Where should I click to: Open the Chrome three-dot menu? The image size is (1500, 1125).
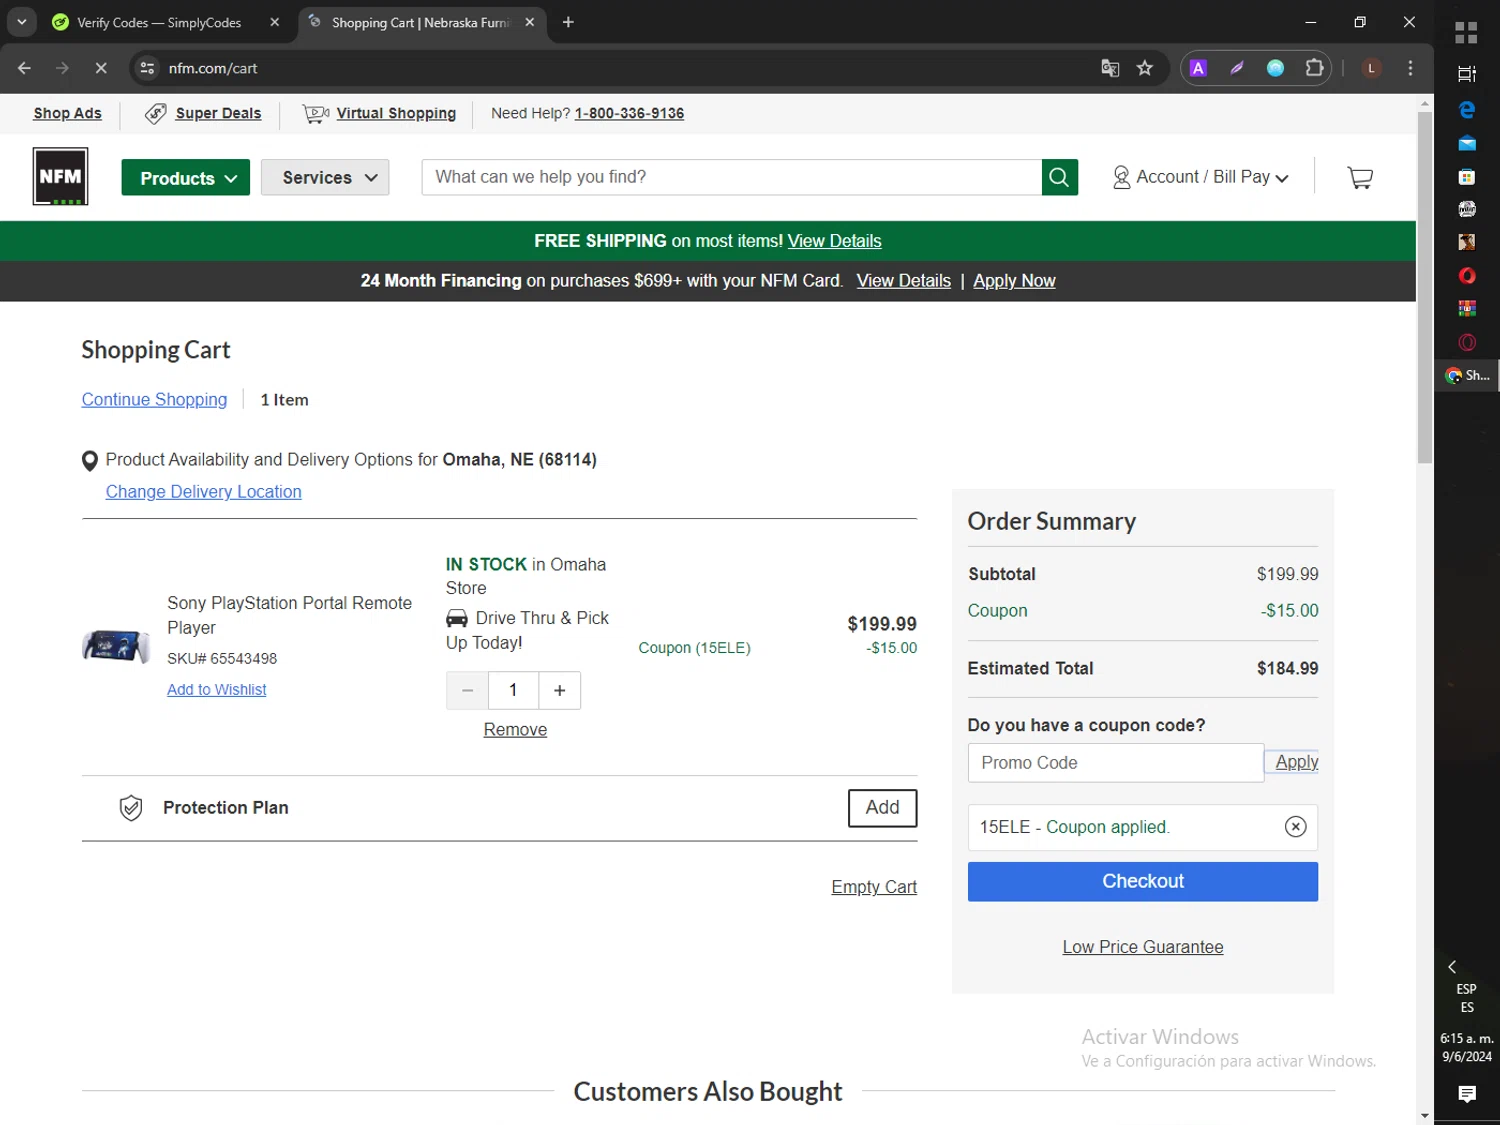[1410, 68]
